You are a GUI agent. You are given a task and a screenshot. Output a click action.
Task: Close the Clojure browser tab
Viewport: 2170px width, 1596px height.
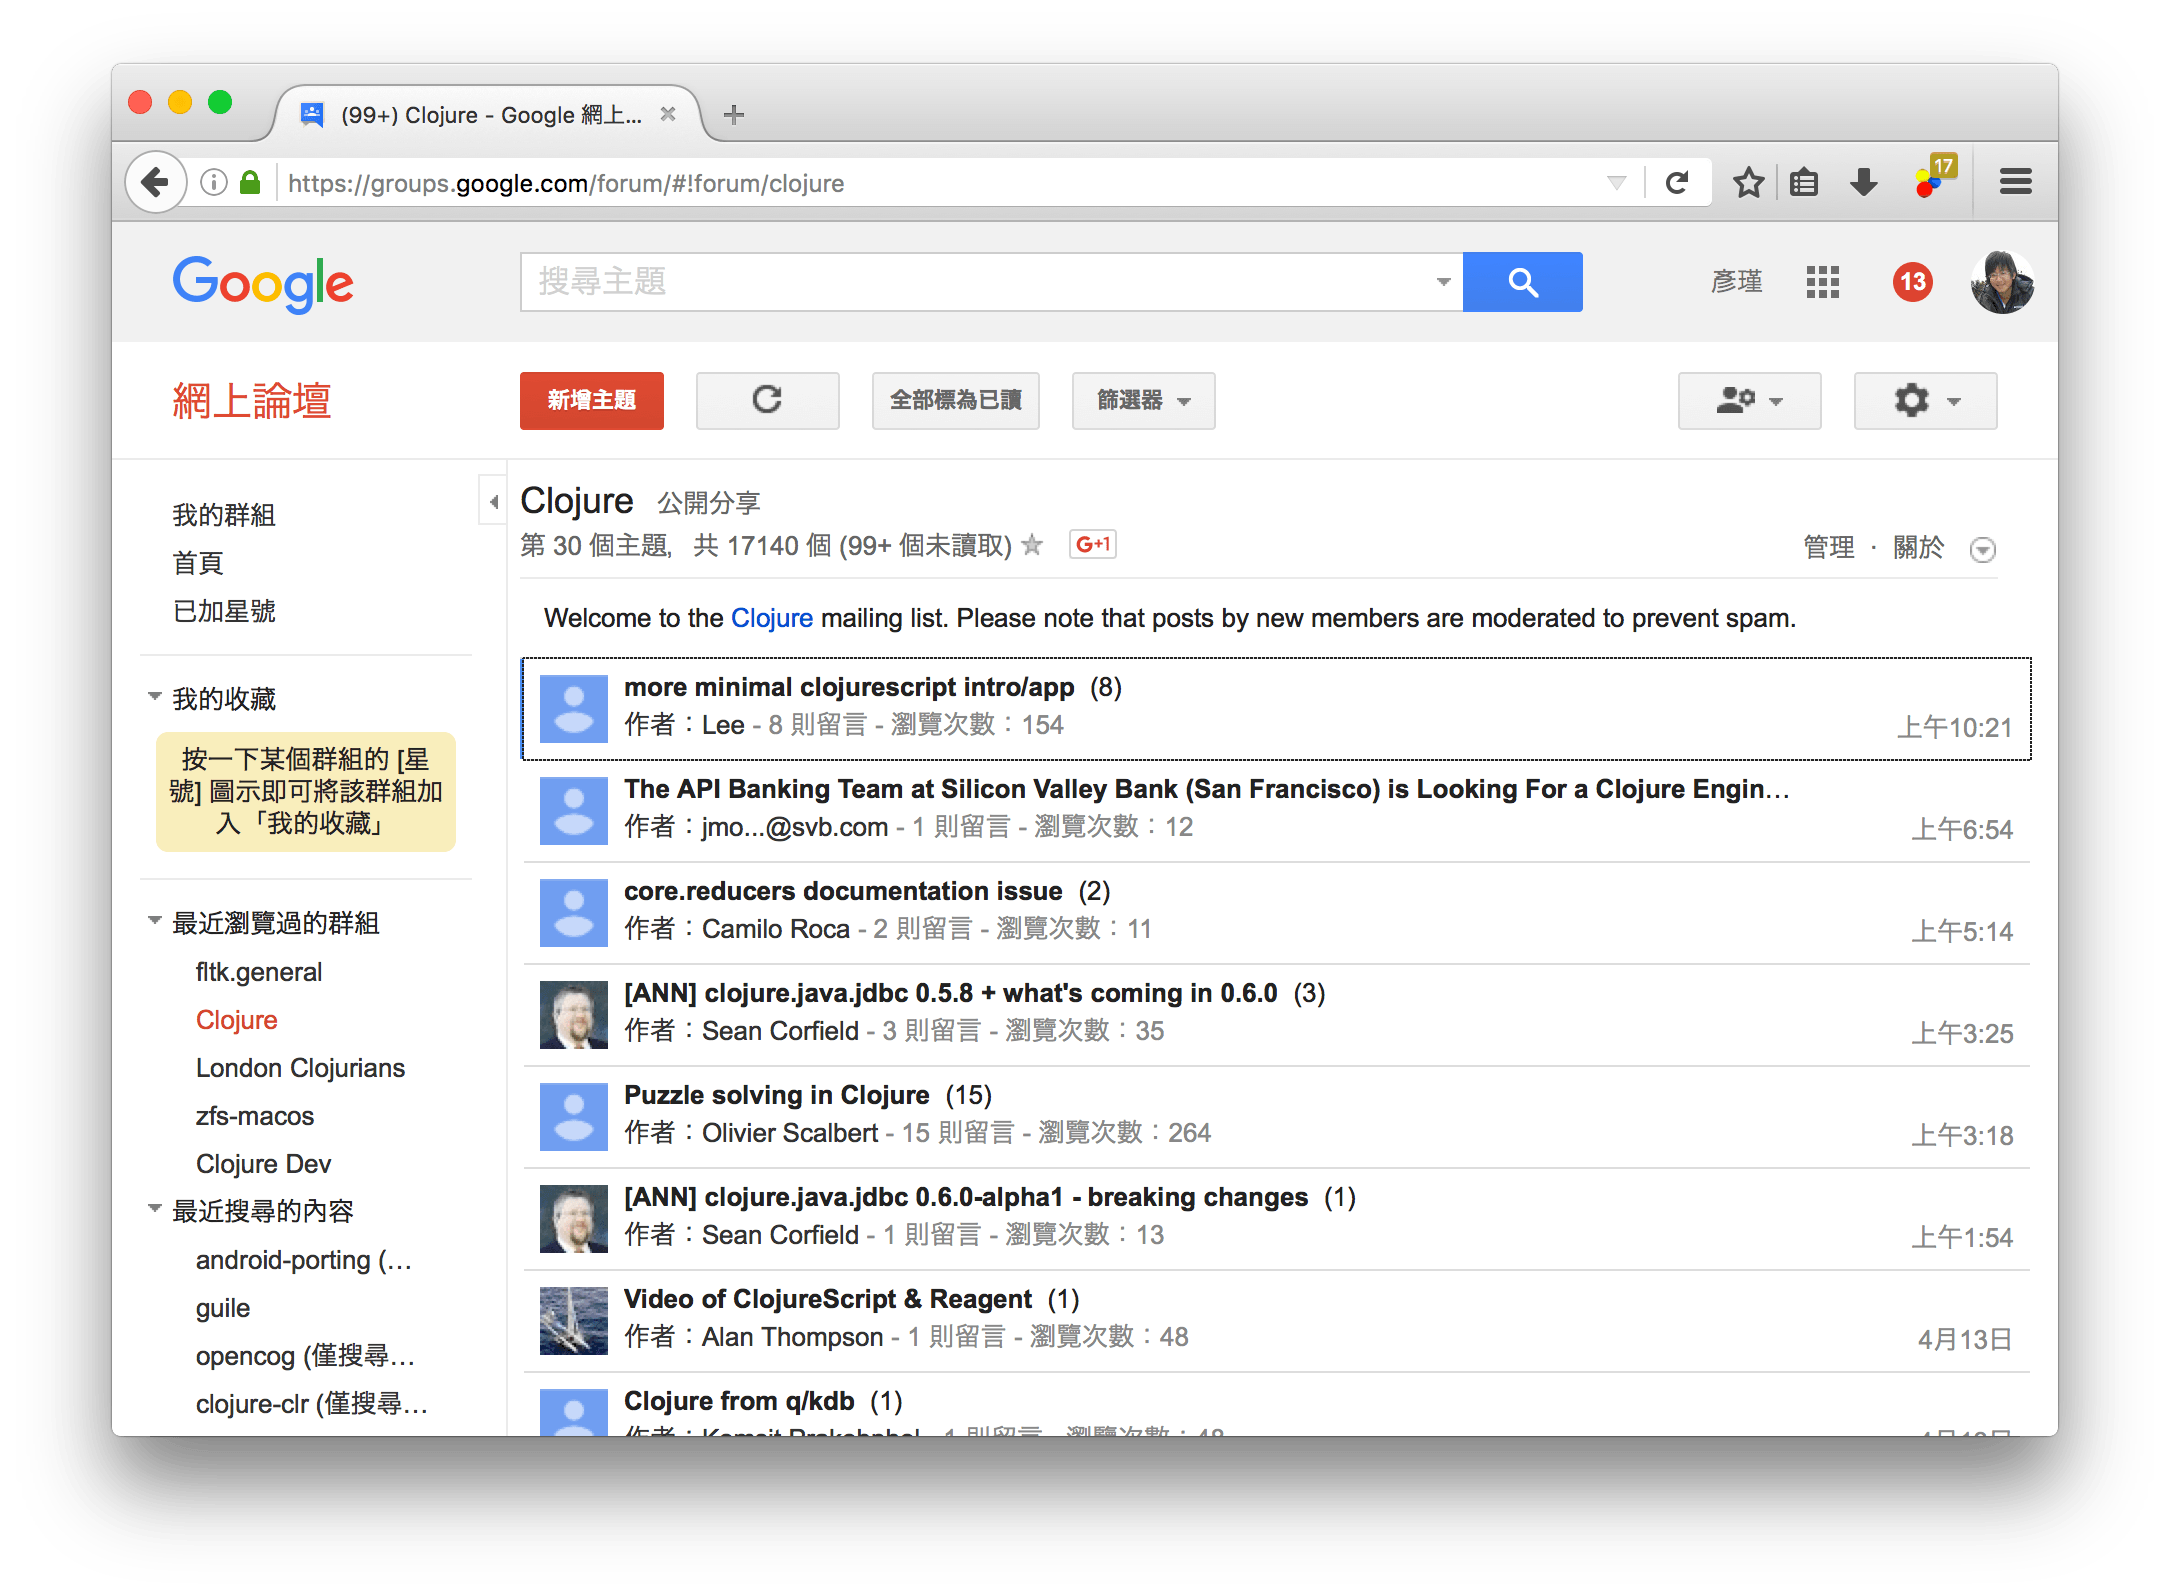668,115
